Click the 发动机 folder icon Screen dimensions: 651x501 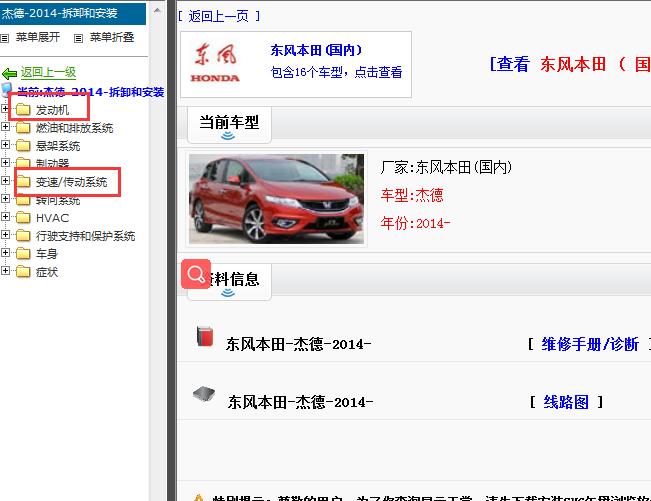(x=23, y=110)
